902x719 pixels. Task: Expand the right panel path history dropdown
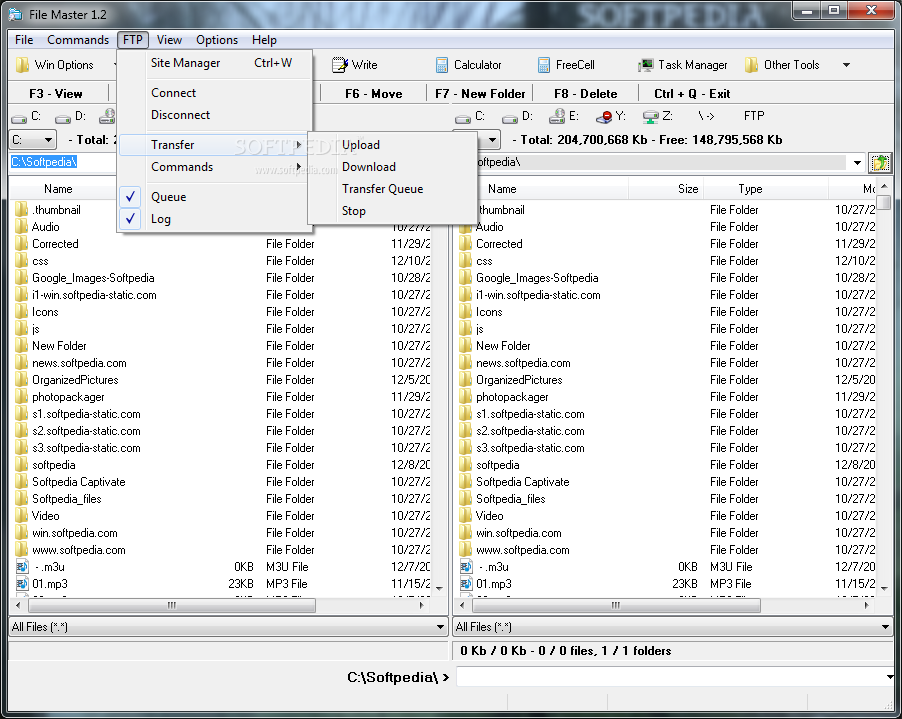coord(857,163)
